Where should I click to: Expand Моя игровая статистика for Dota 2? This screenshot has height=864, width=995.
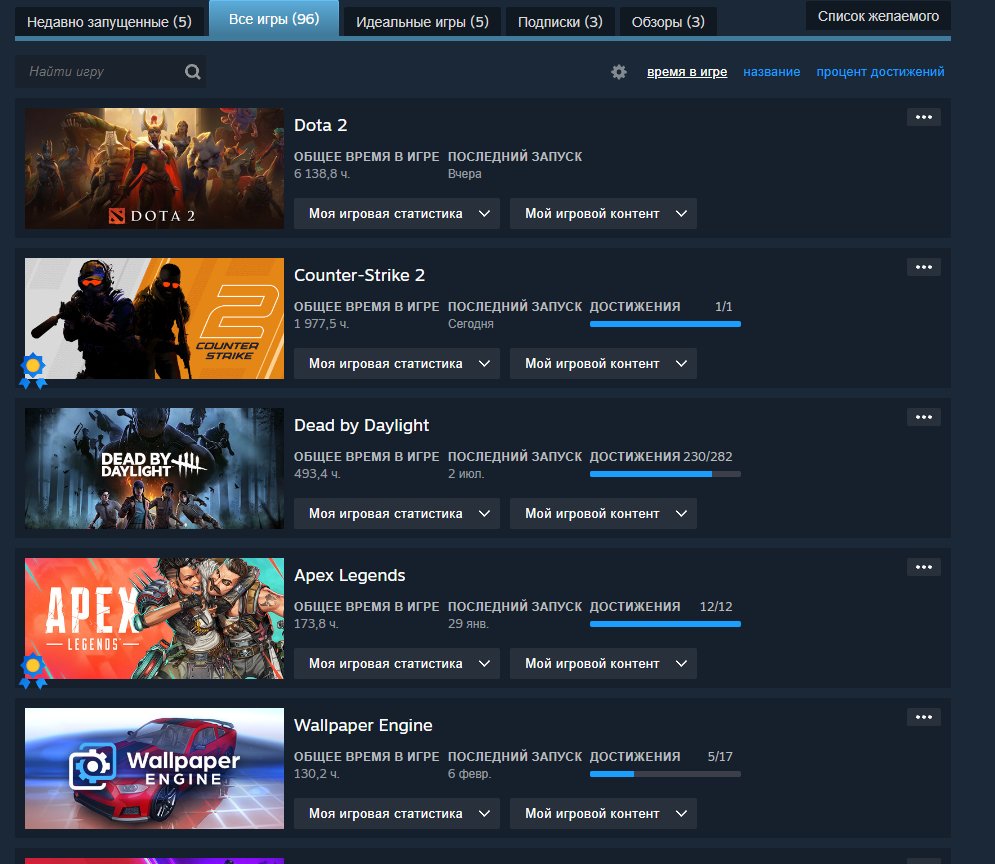click(397, 214)
